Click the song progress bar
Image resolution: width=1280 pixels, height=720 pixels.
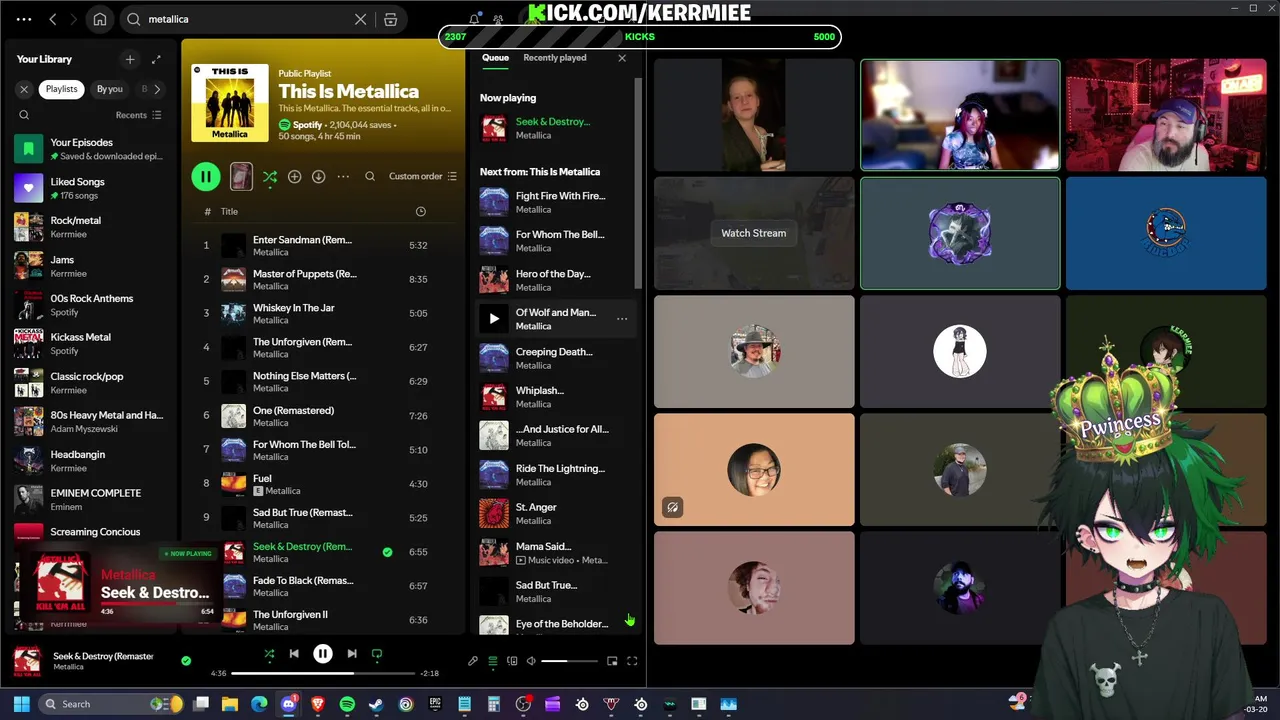[x=323, y=673]
